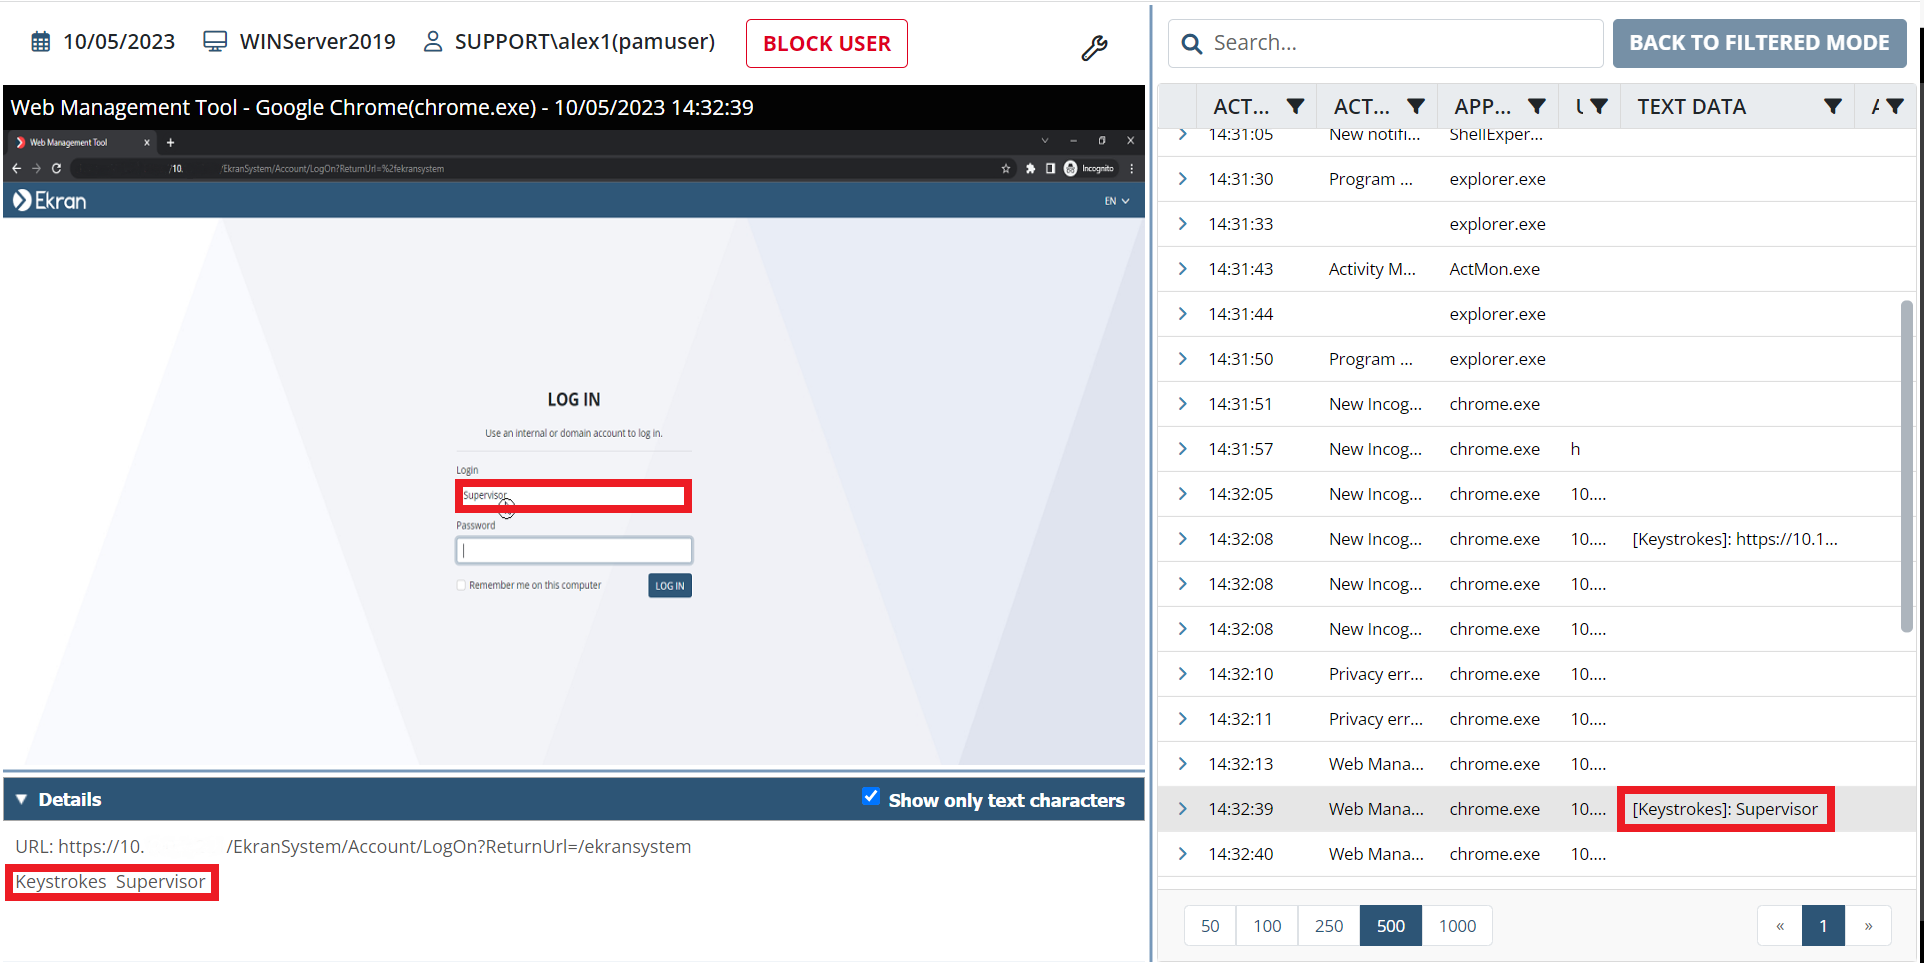Open the Text Data column filter
This screenshot has width=1924, height=963.
pyautogui.click(x=1833, y=106)
